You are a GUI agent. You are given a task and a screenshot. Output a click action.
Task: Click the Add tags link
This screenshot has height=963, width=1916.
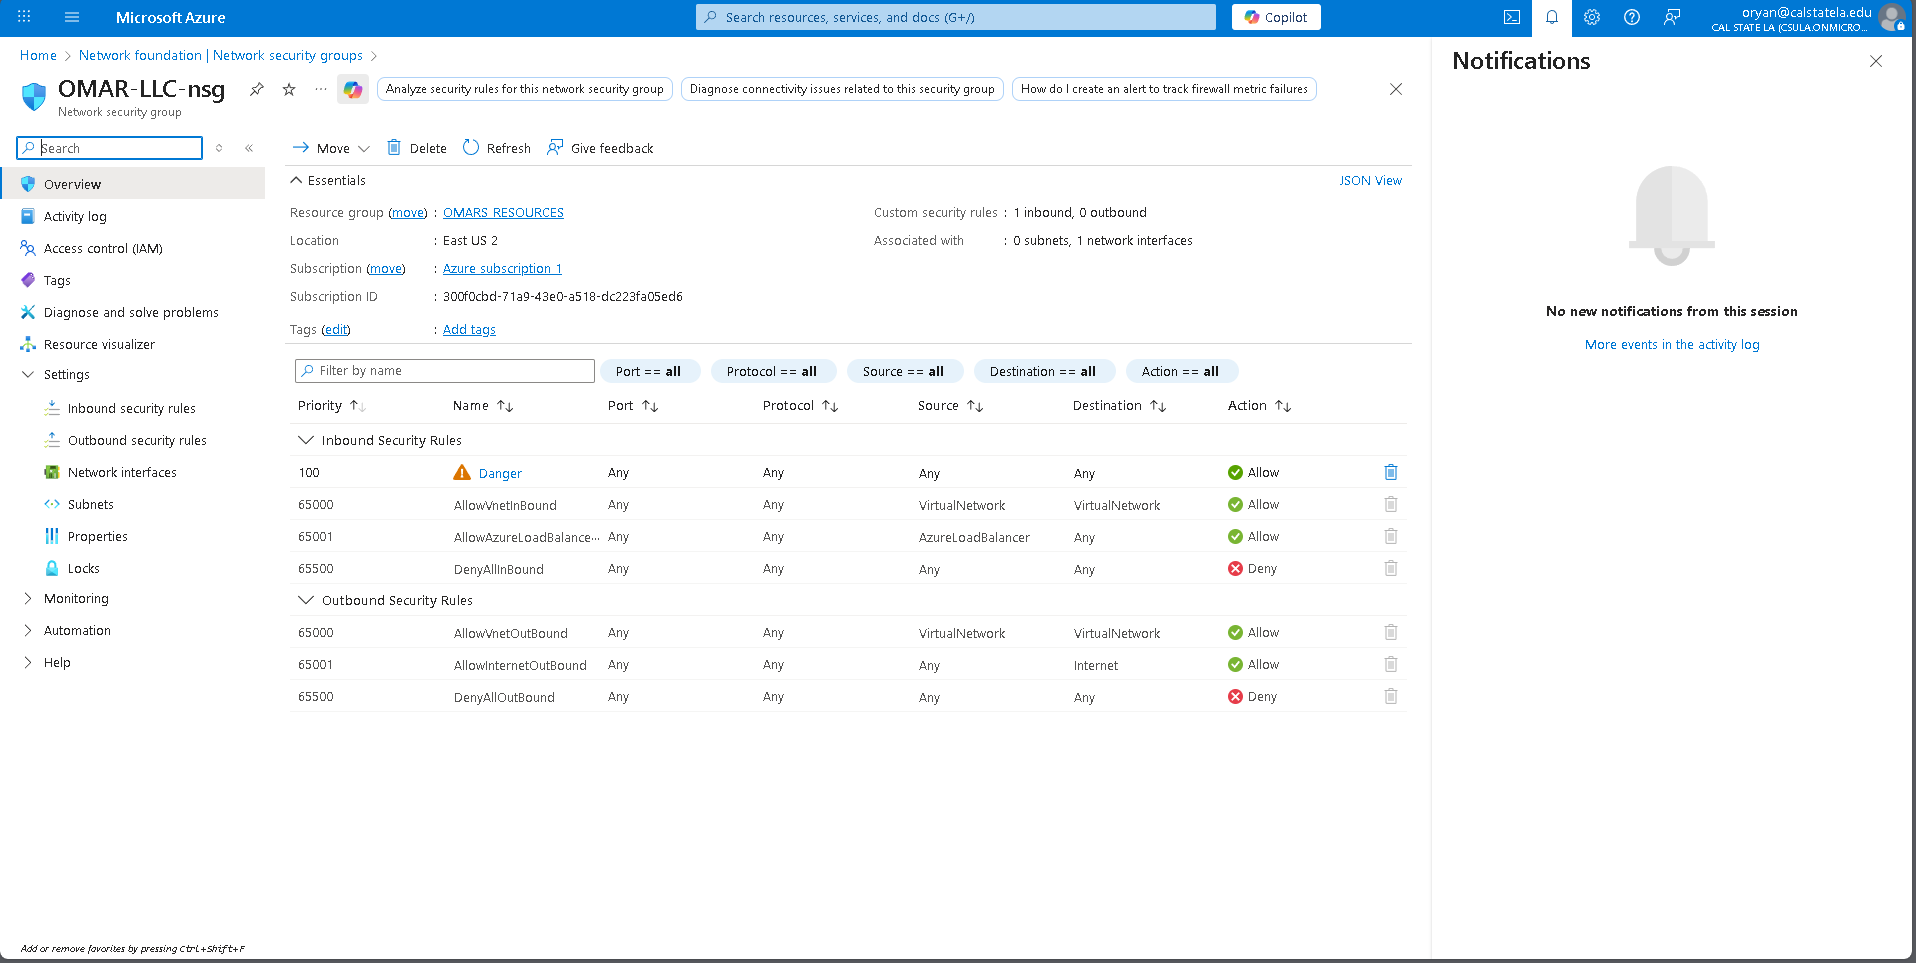click(469, 329)
